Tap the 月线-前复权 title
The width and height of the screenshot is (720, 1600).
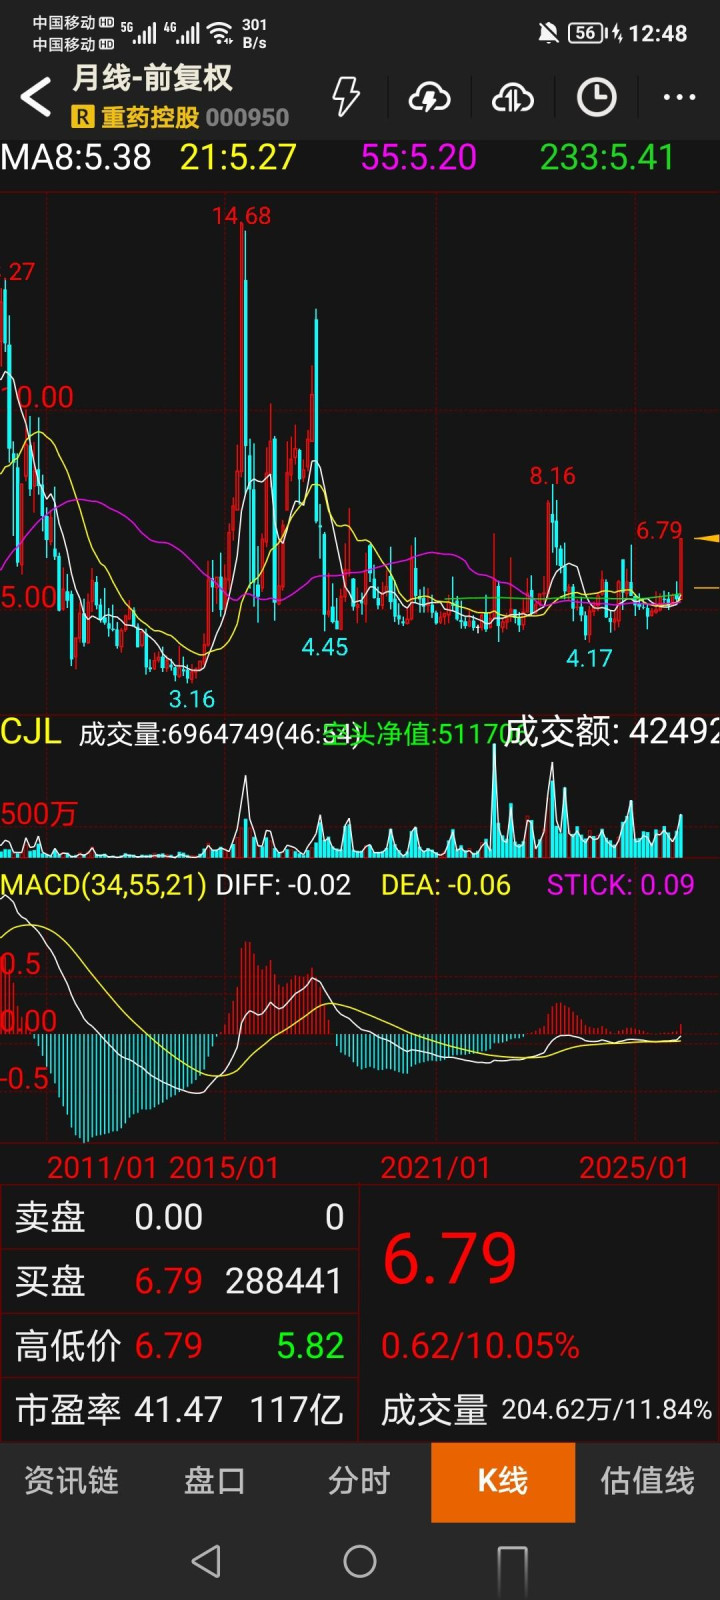pos(153,77)
